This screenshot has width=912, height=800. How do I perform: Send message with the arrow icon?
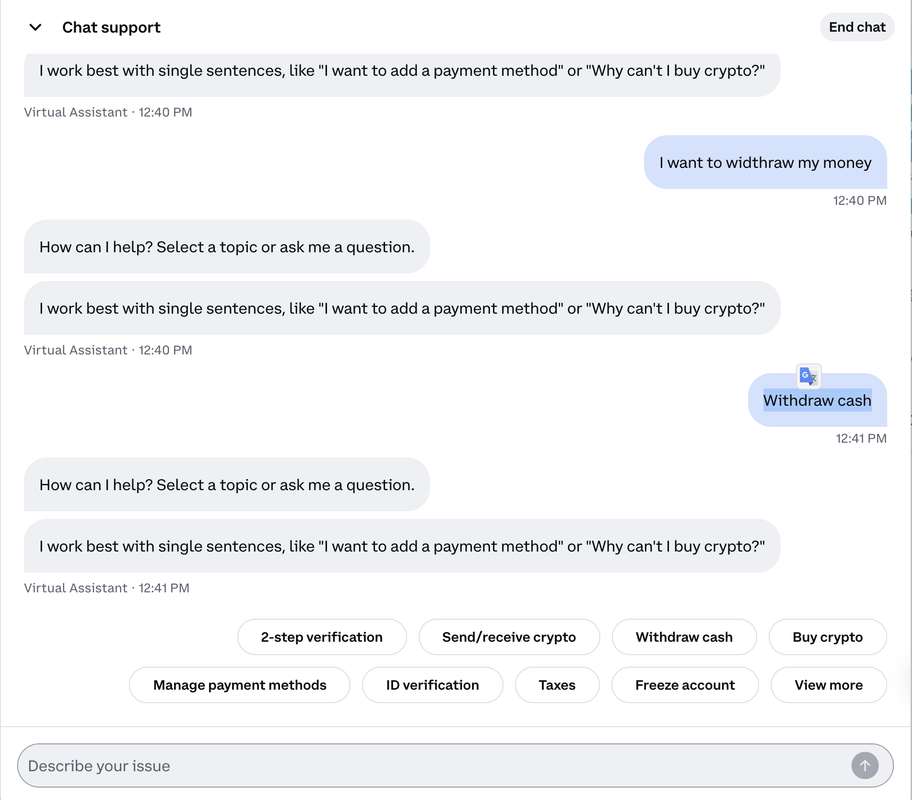click(865, 765)
